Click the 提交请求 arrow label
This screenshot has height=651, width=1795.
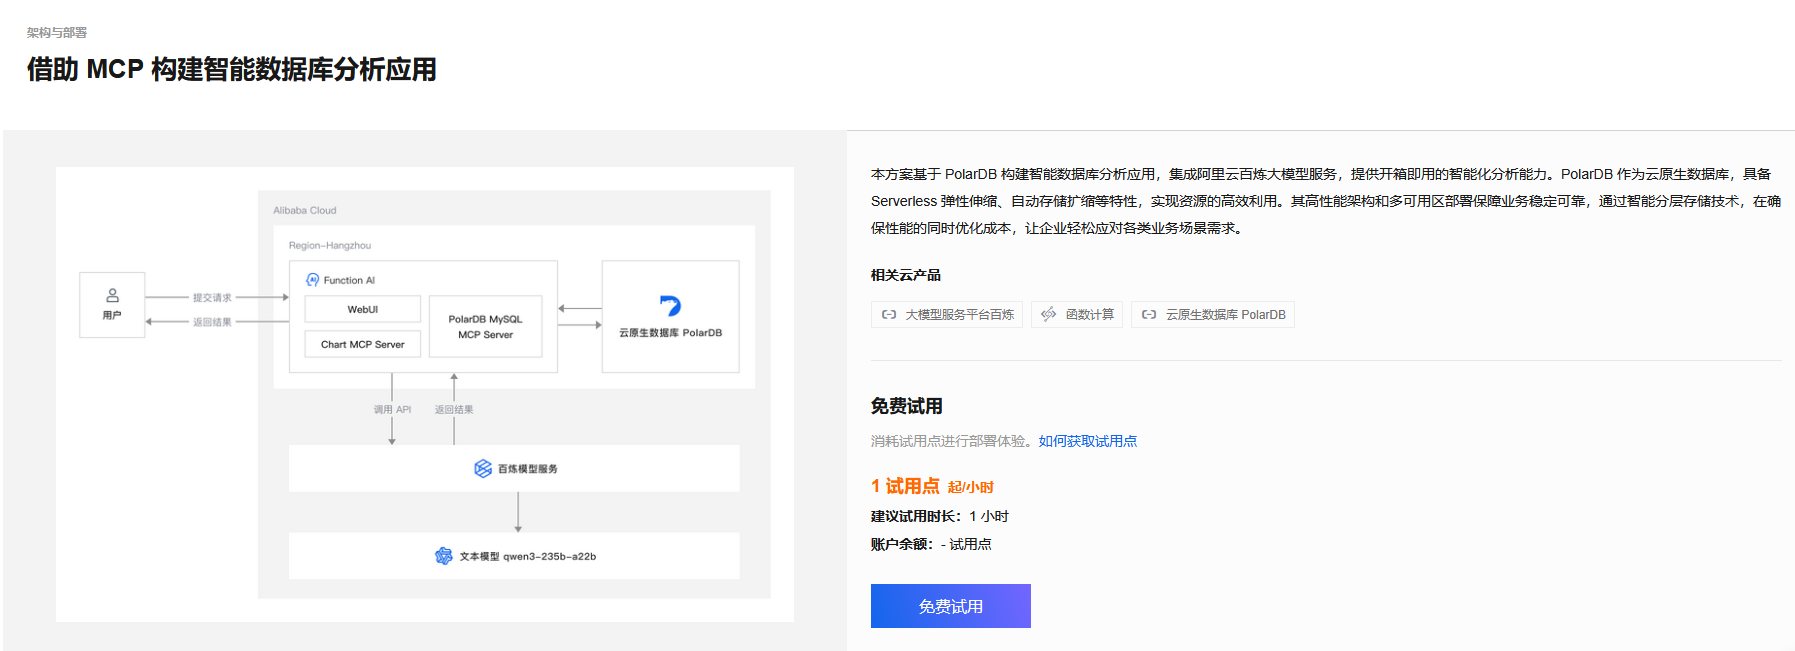(x=212, y=297)
